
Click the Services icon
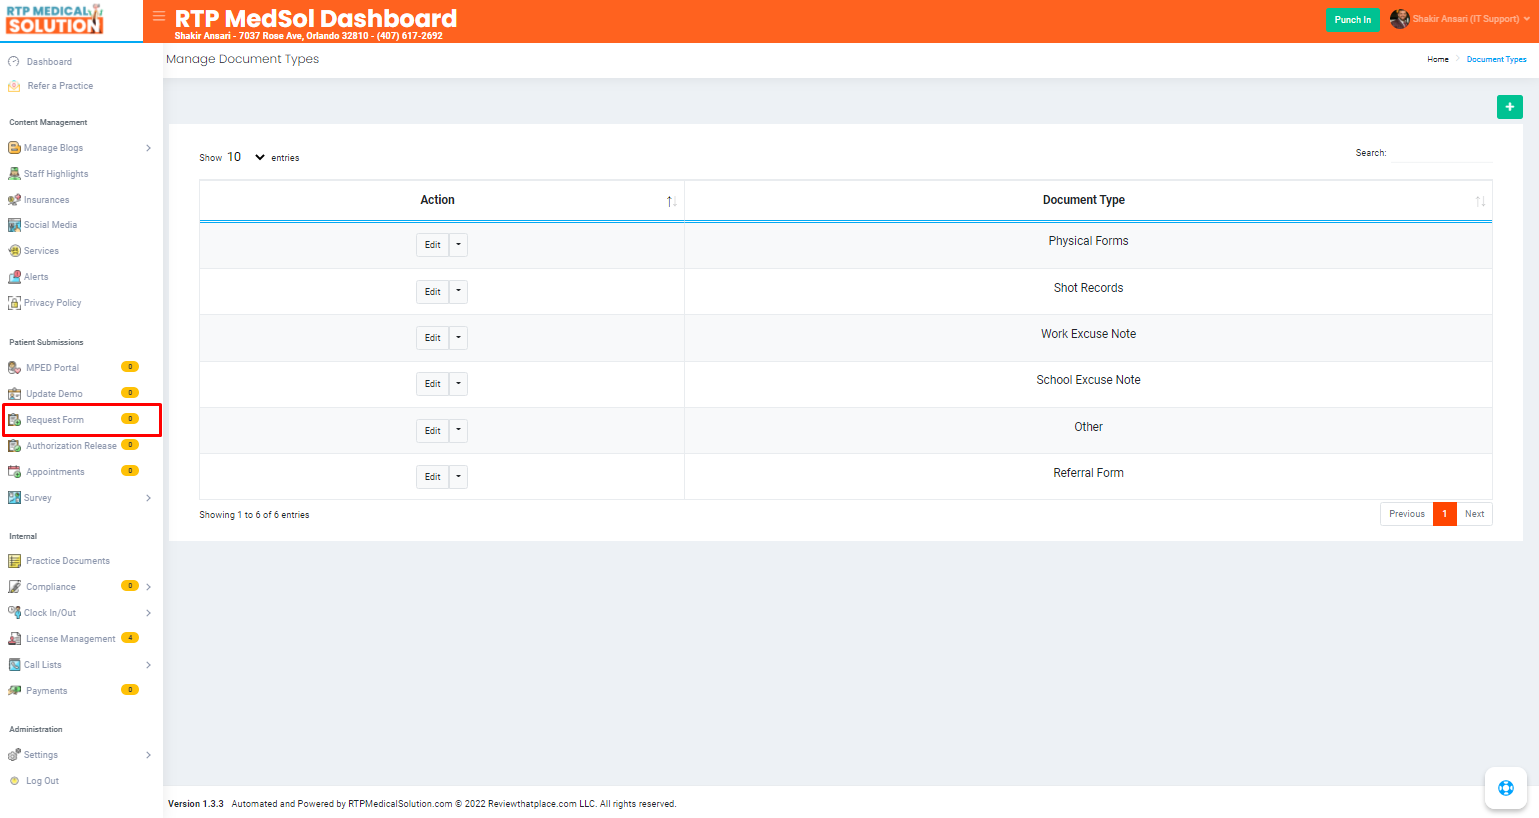pos(14,251)
